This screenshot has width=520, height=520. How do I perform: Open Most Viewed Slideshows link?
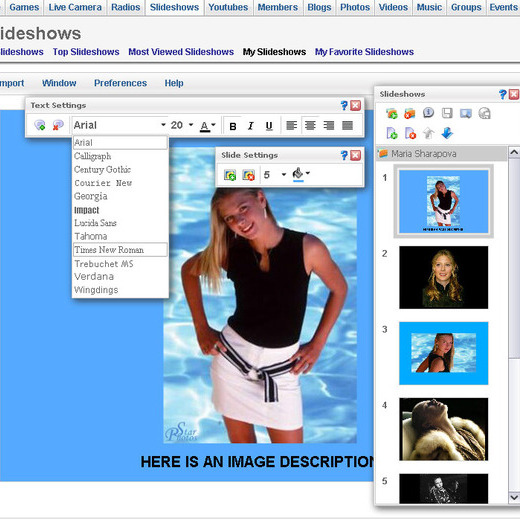point(181,52)
